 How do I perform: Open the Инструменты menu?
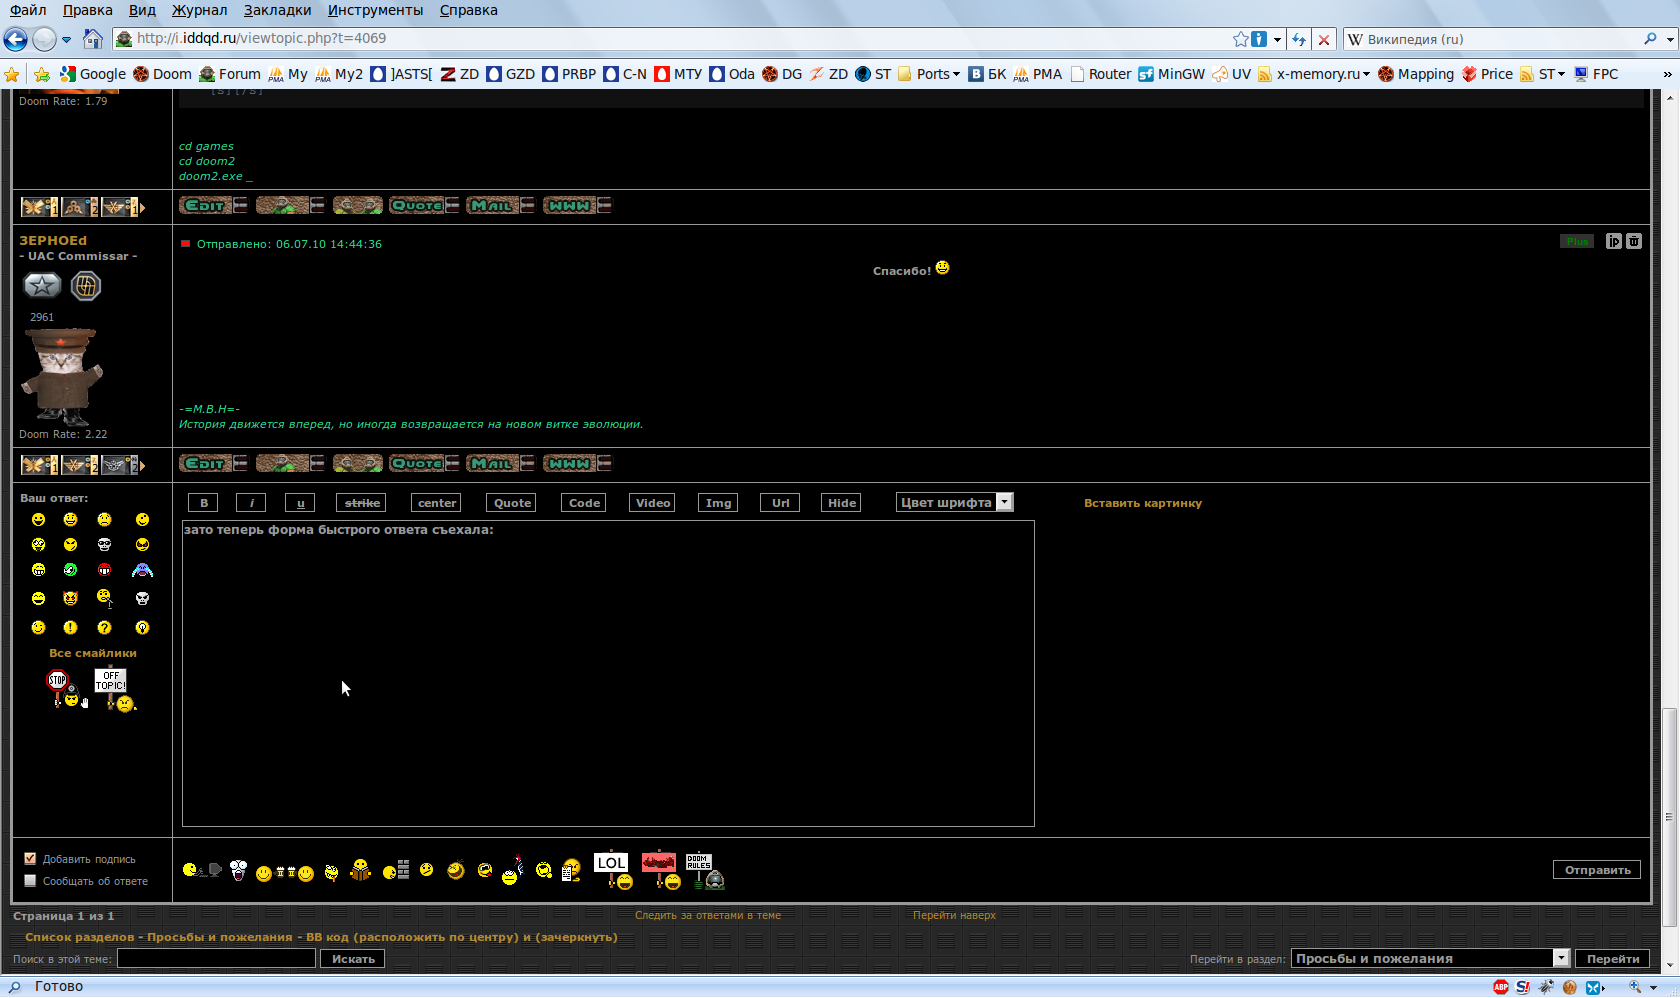click(x=375, y=10)
